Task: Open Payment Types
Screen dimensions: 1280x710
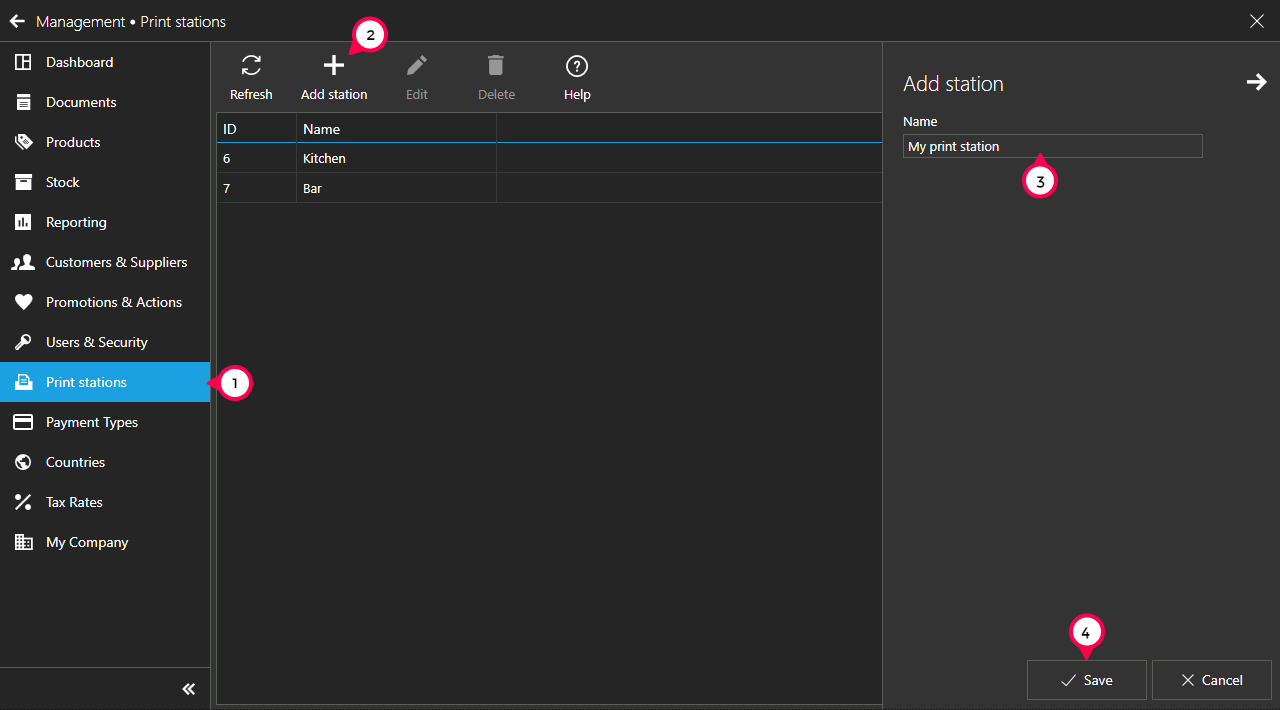Action: tap(105, 422)
